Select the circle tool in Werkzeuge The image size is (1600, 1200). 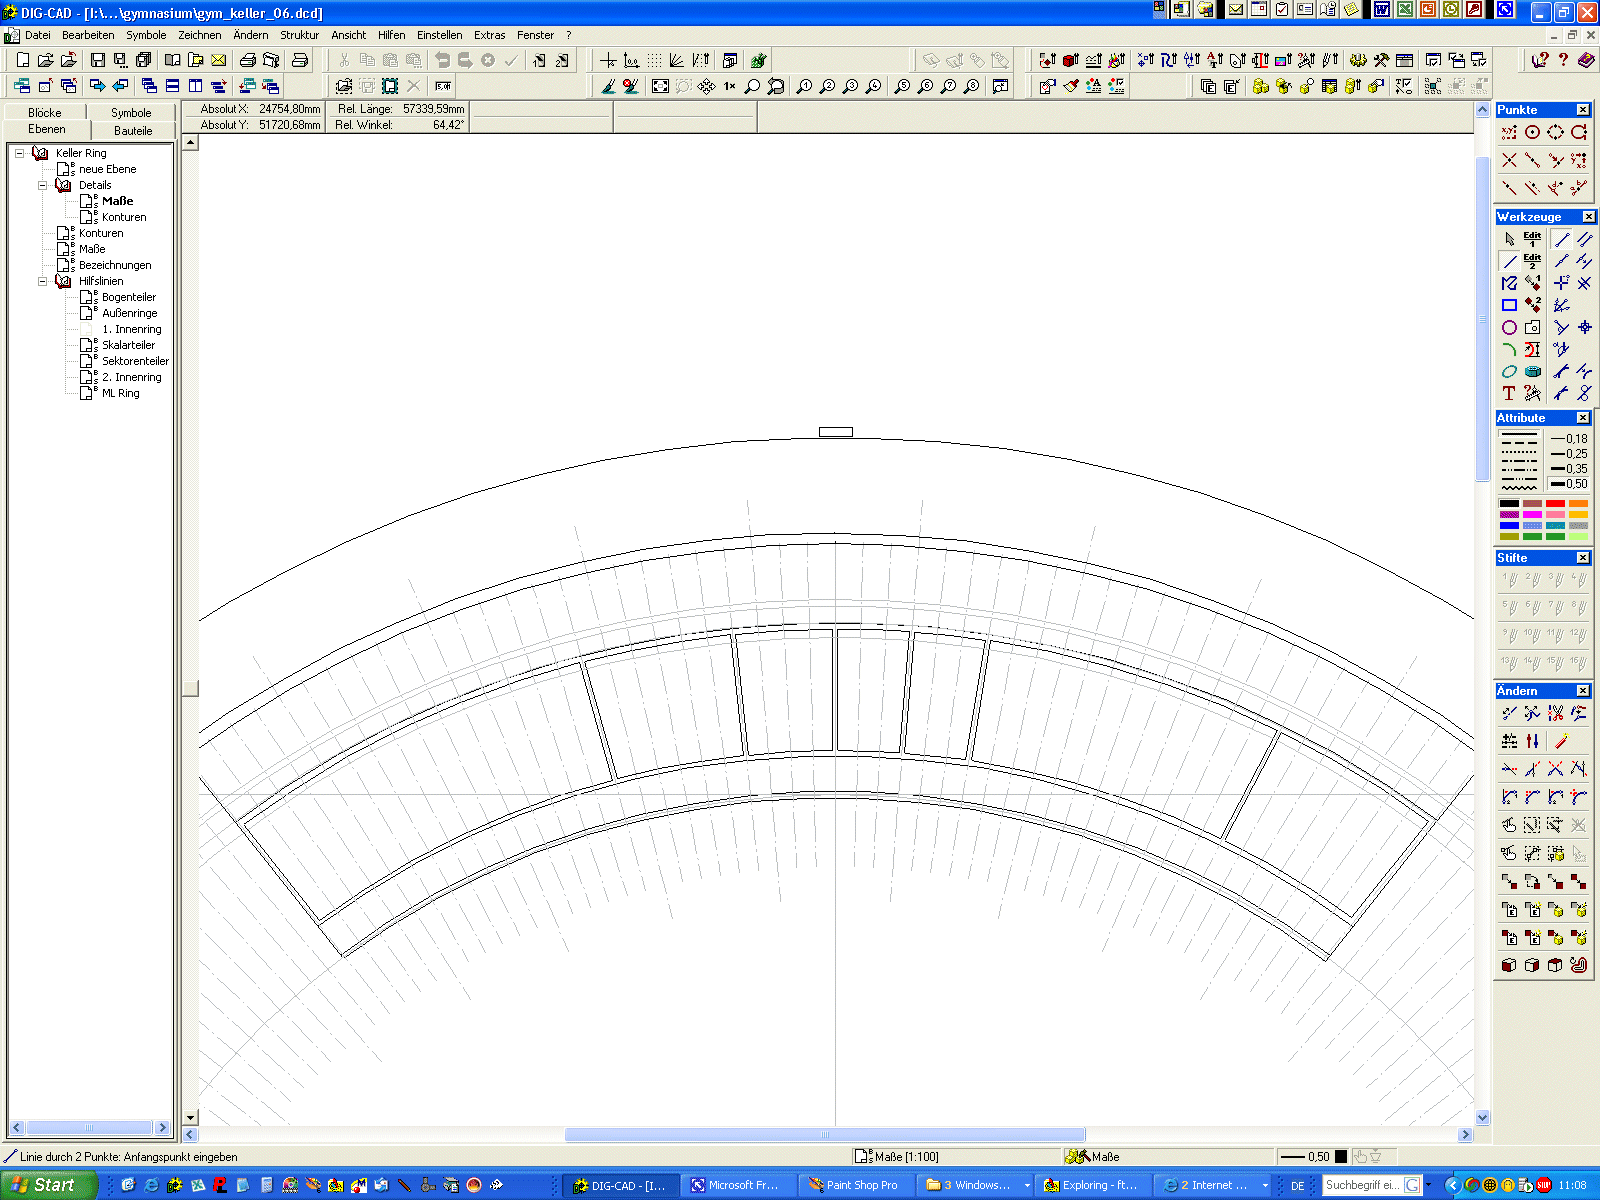1509,327
